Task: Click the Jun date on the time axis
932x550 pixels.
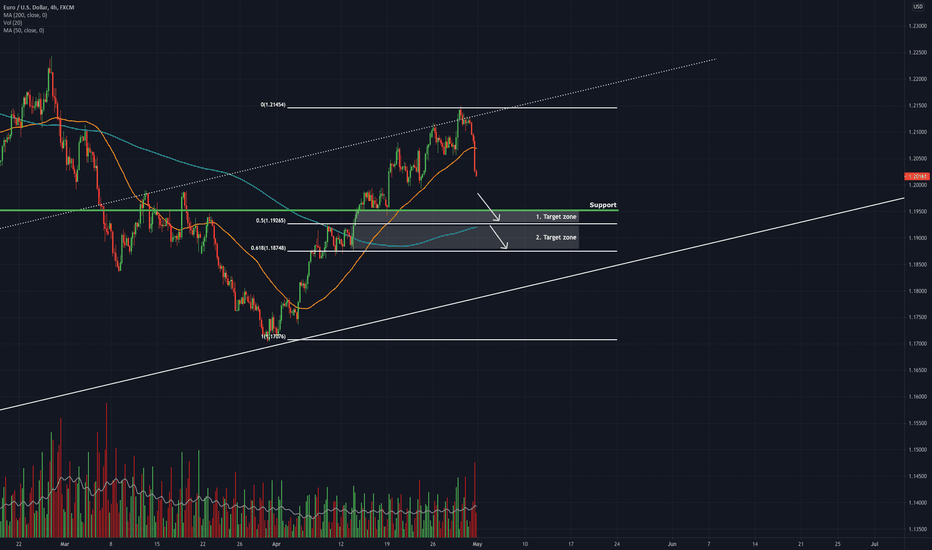Action: pos(672,544)
